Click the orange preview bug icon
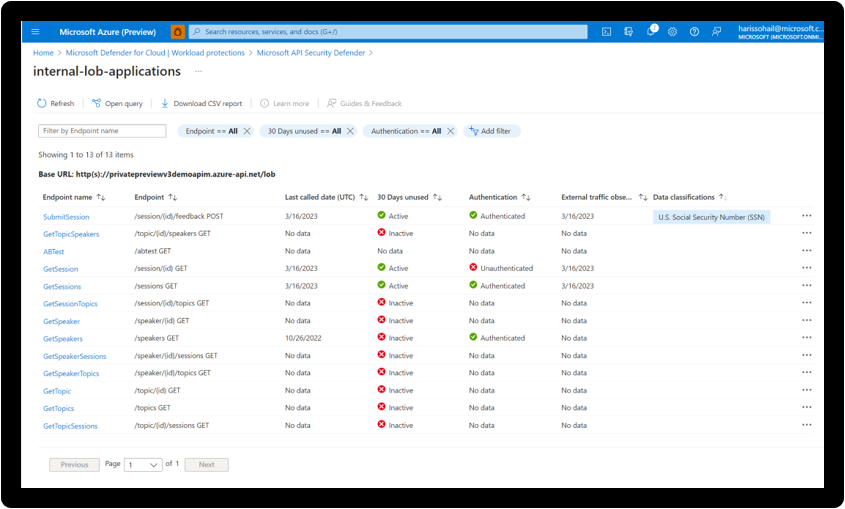 (x=177, y=32)
